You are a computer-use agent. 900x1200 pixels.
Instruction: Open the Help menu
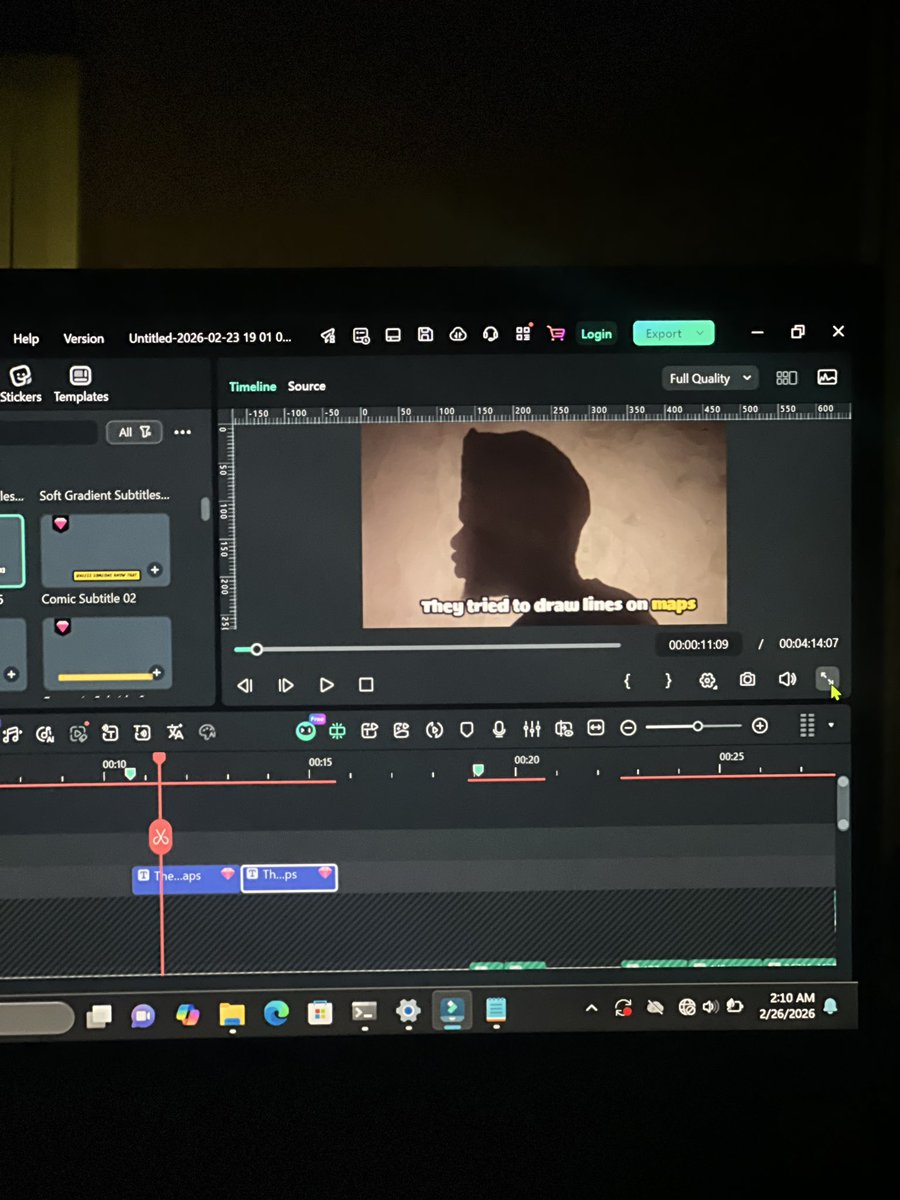(x=26, y=339)
